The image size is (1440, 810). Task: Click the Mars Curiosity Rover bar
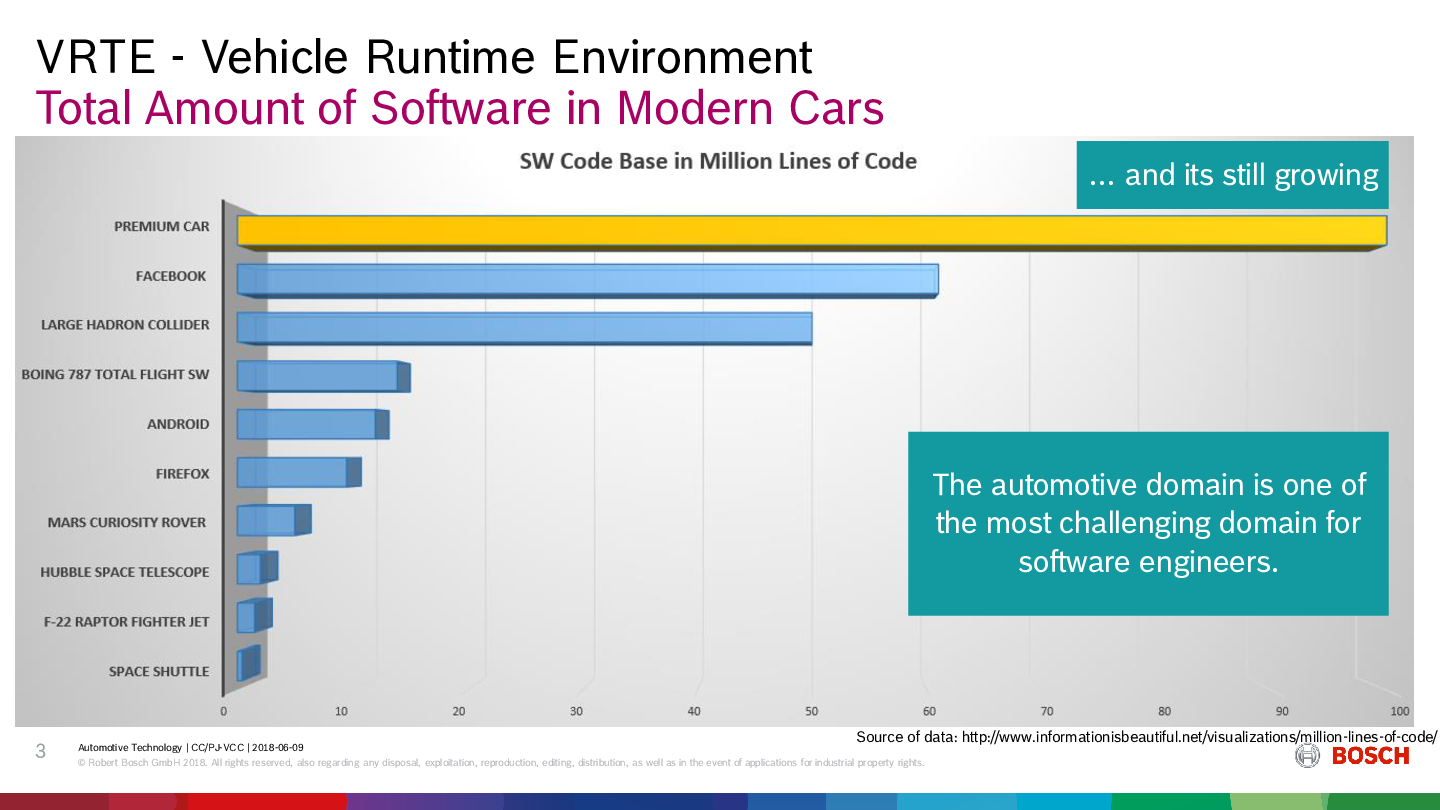pyautogui.click(x=273, y=521)
